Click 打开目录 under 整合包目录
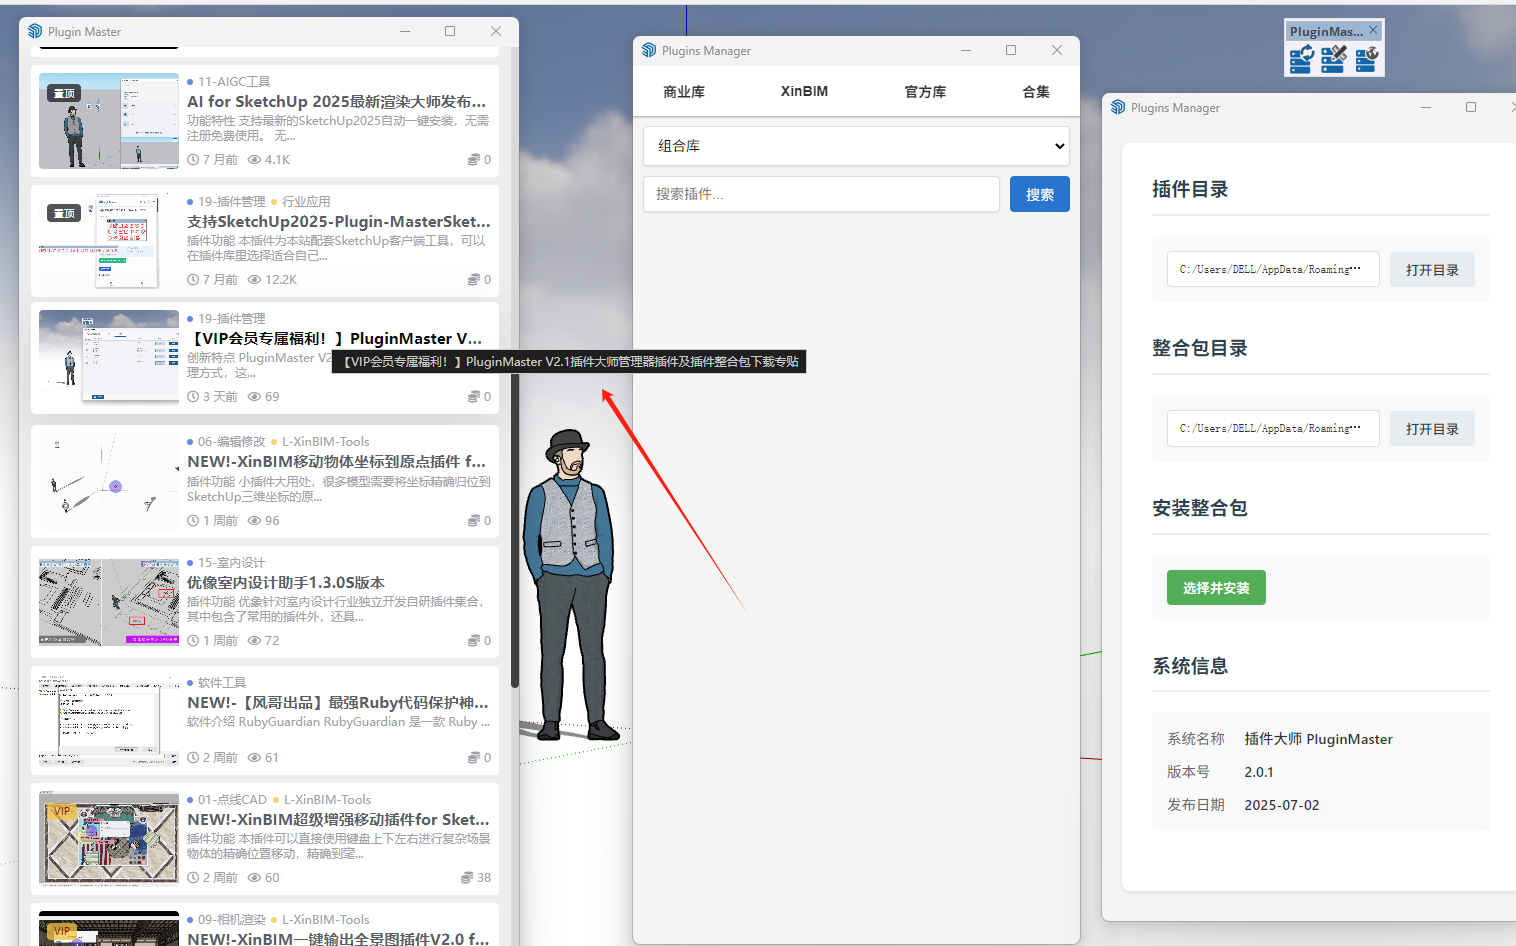1516x946 pixels. [1431, 429]
